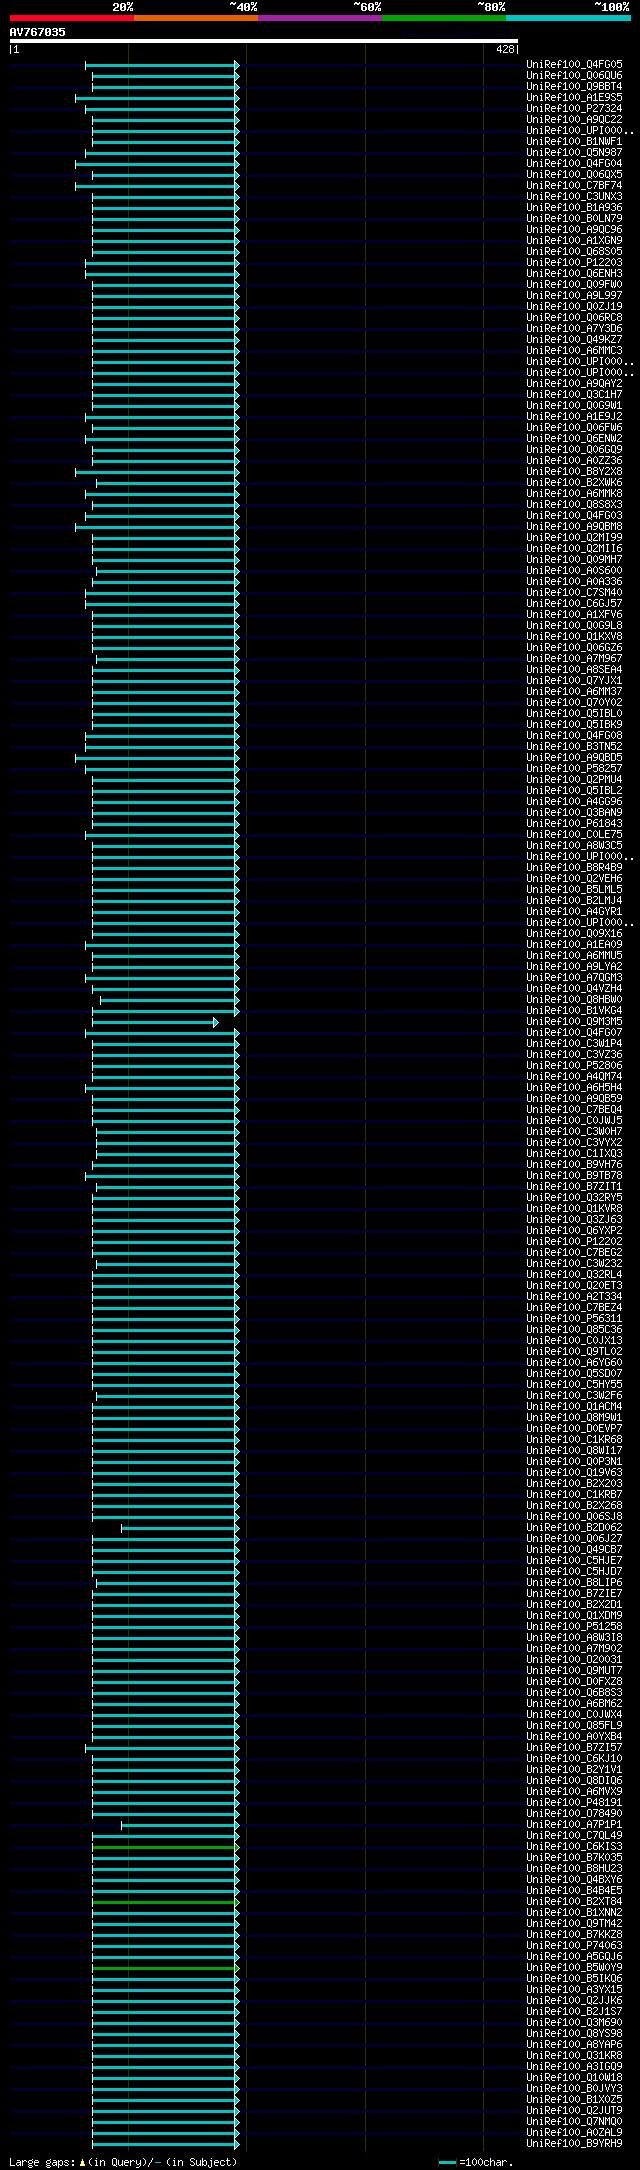The width and height of the screenshot is (640, 2170).
Task: Select the UniRef100_C7BF74 label
Action: click(574, 185)
